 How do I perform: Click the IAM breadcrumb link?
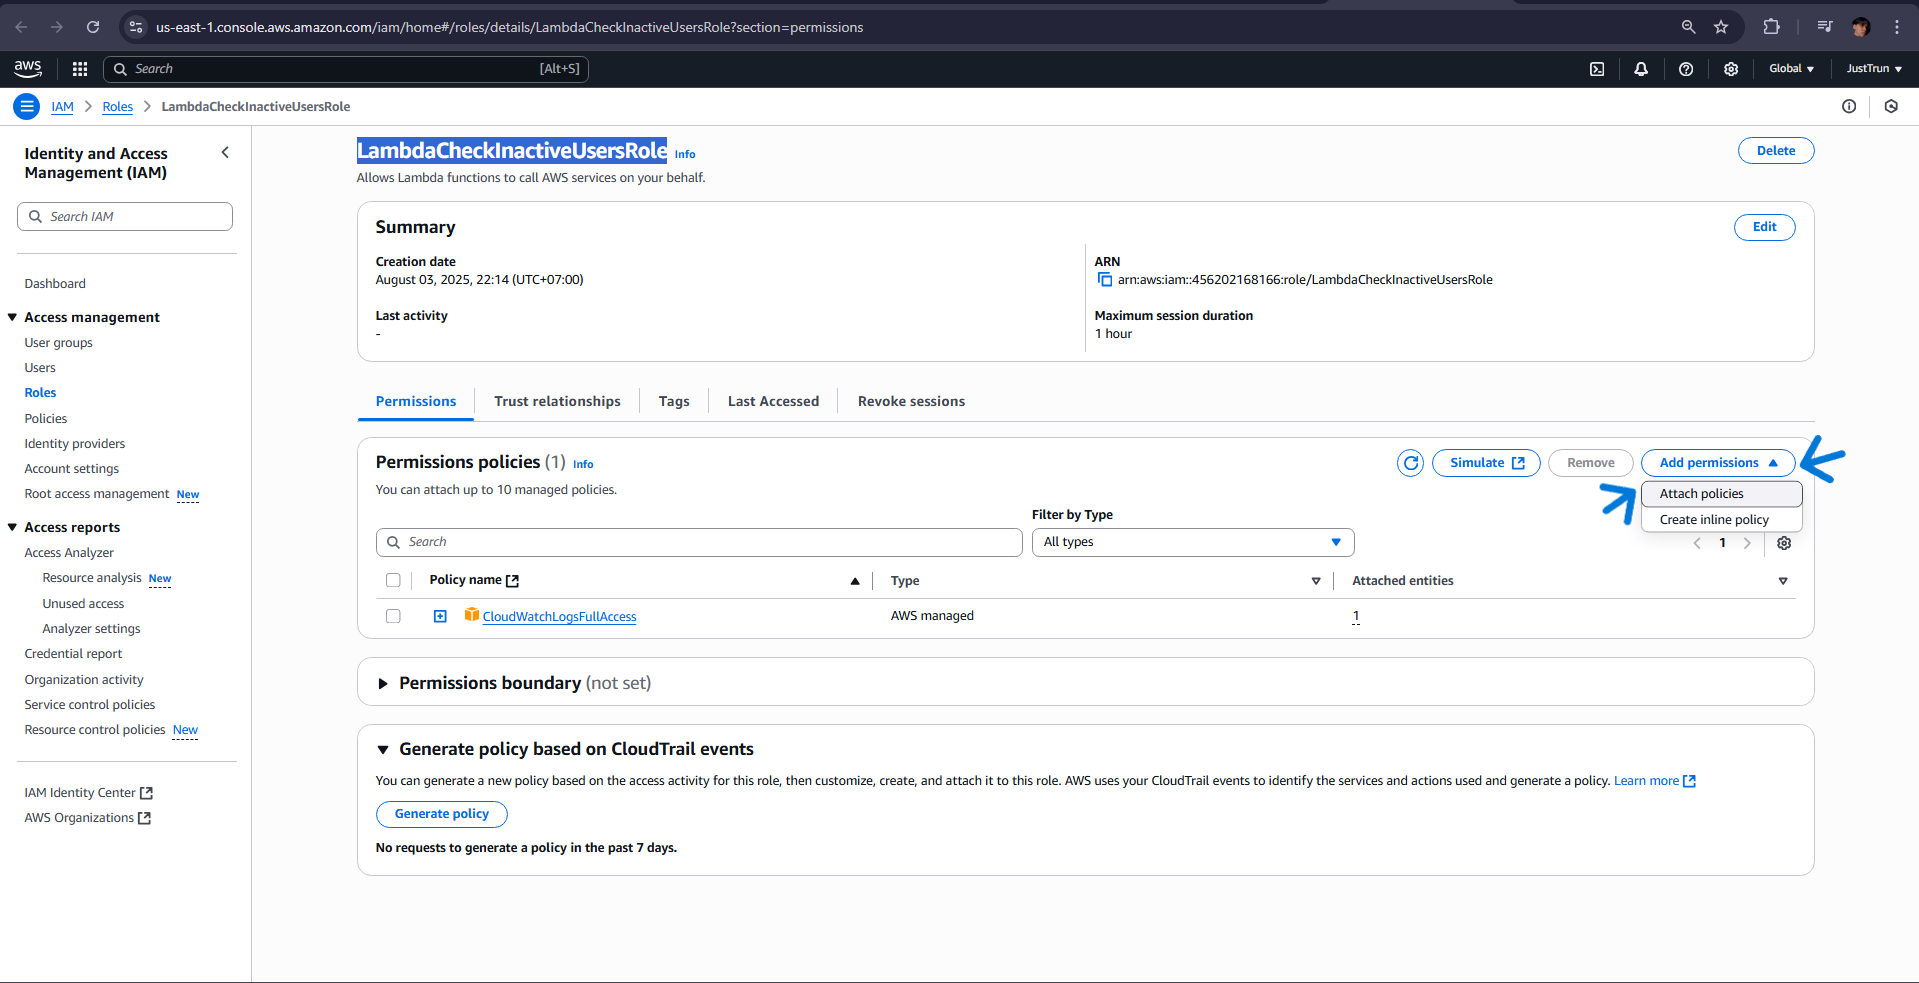(63, 107)
